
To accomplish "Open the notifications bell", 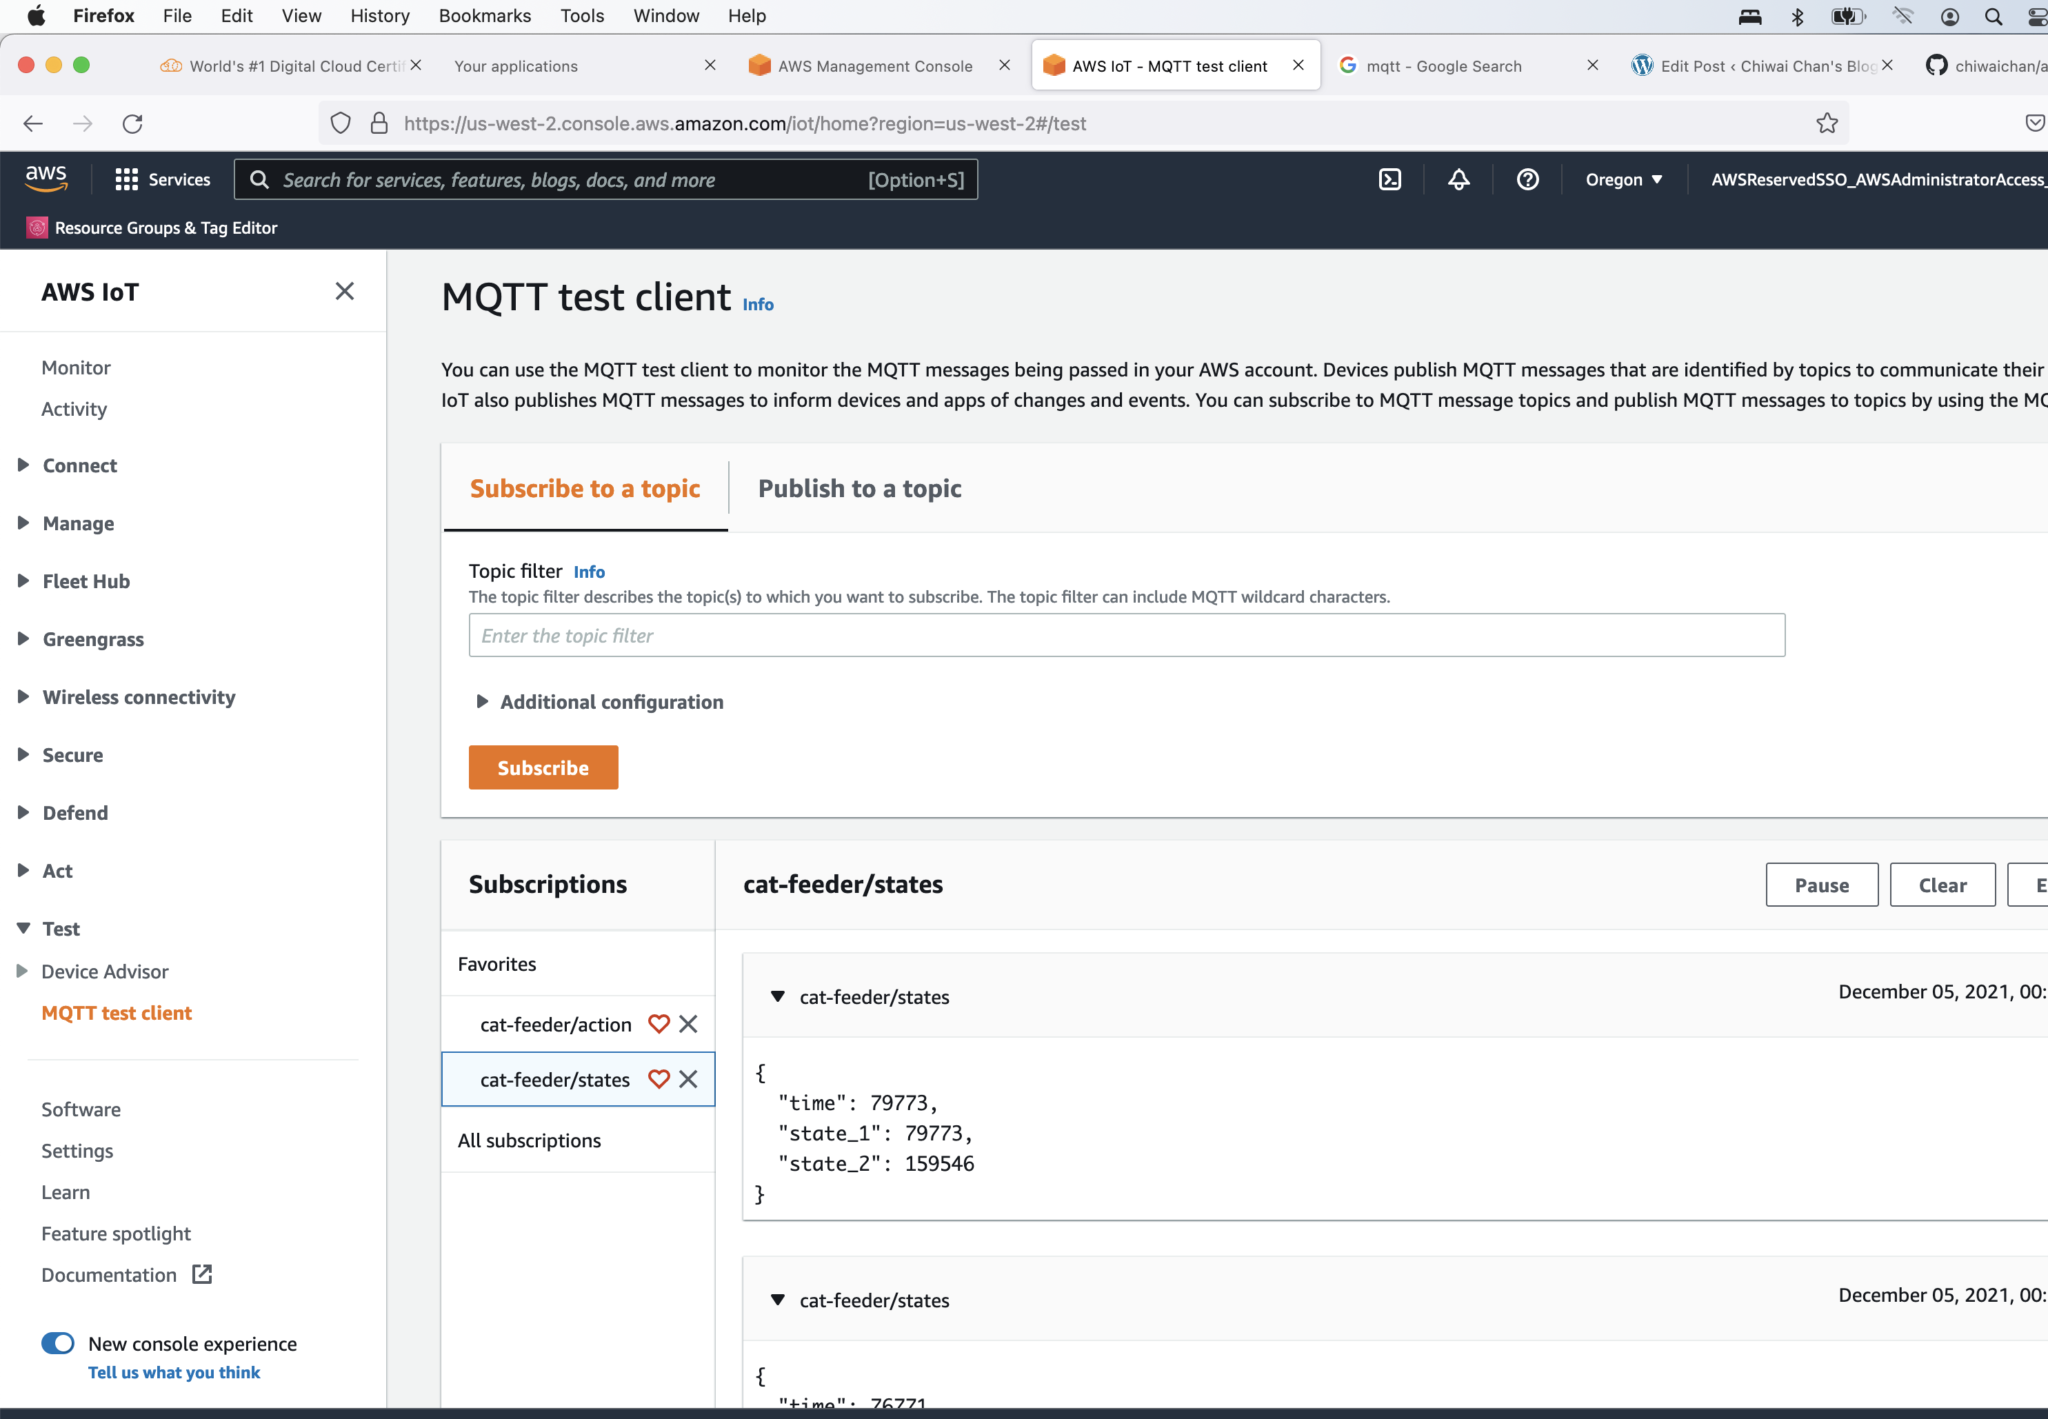I will (1459, 180).
